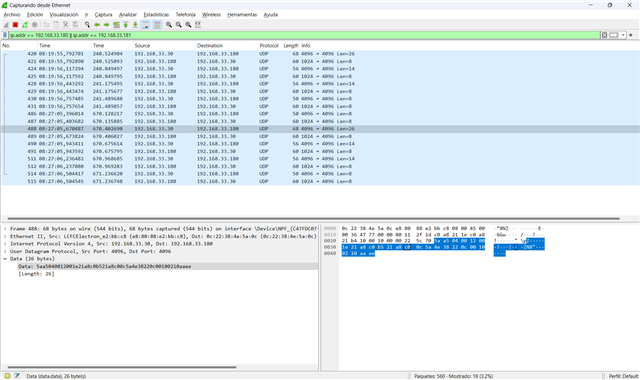The image size is (640, 380).
Task: Sort by the Protocol column header
Action: click(x=269, y=46)
